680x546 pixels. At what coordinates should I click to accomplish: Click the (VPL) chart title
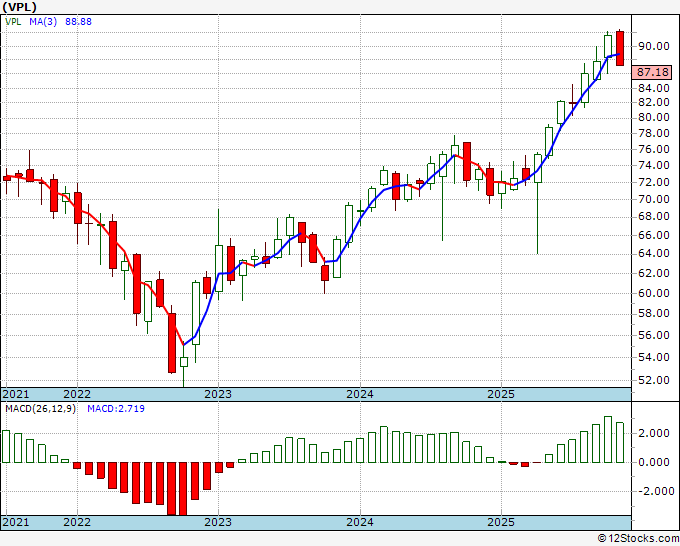[20, 7]
